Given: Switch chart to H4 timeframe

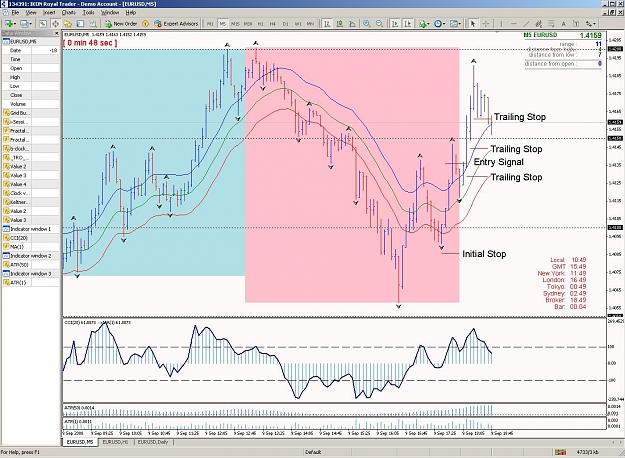Looking at the screenshot, I should point(273,24).
